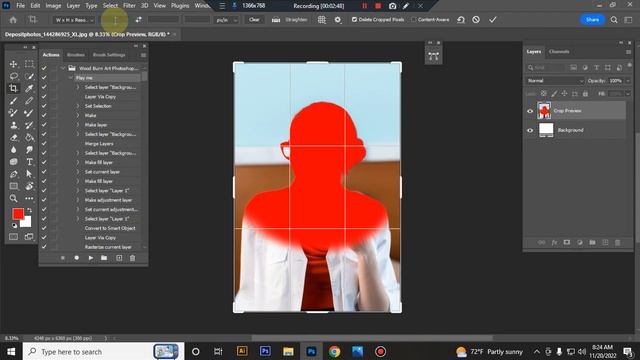Click the taskbar search box
This screenshot has height=360, width=640.
[x=104, y=351]
